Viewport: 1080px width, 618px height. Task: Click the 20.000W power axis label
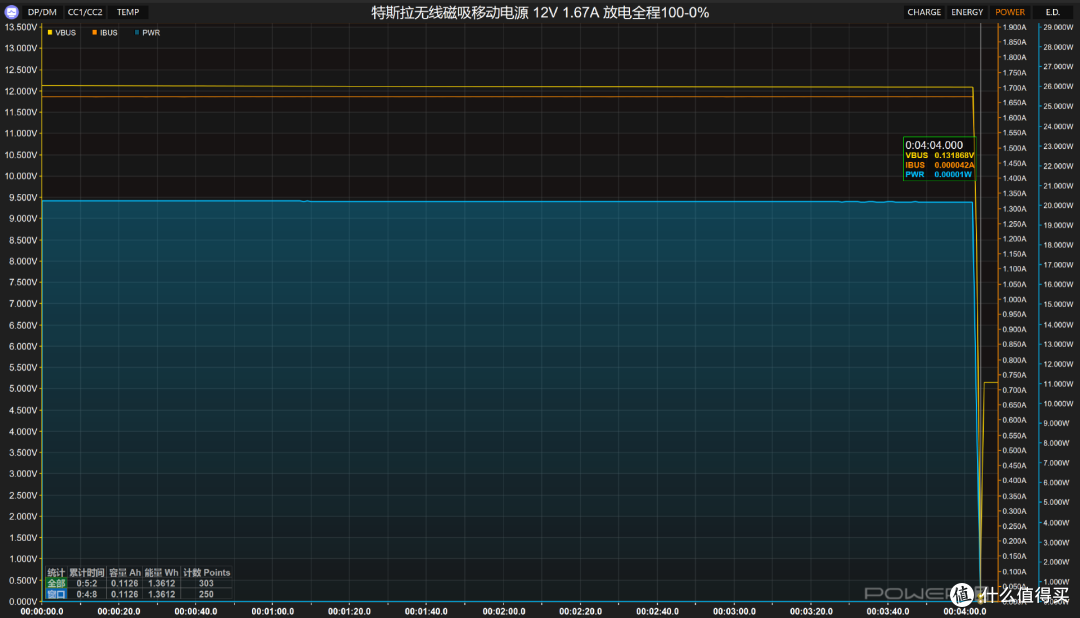(x=1058, y=205)
